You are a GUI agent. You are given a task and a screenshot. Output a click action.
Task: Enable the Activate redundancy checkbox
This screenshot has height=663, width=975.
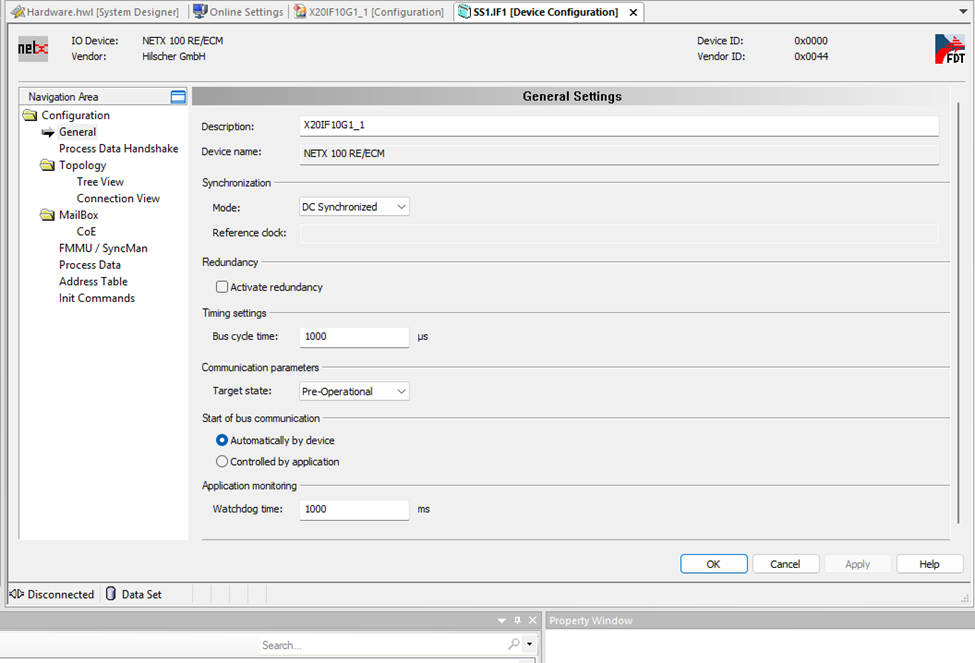(222, 287)
